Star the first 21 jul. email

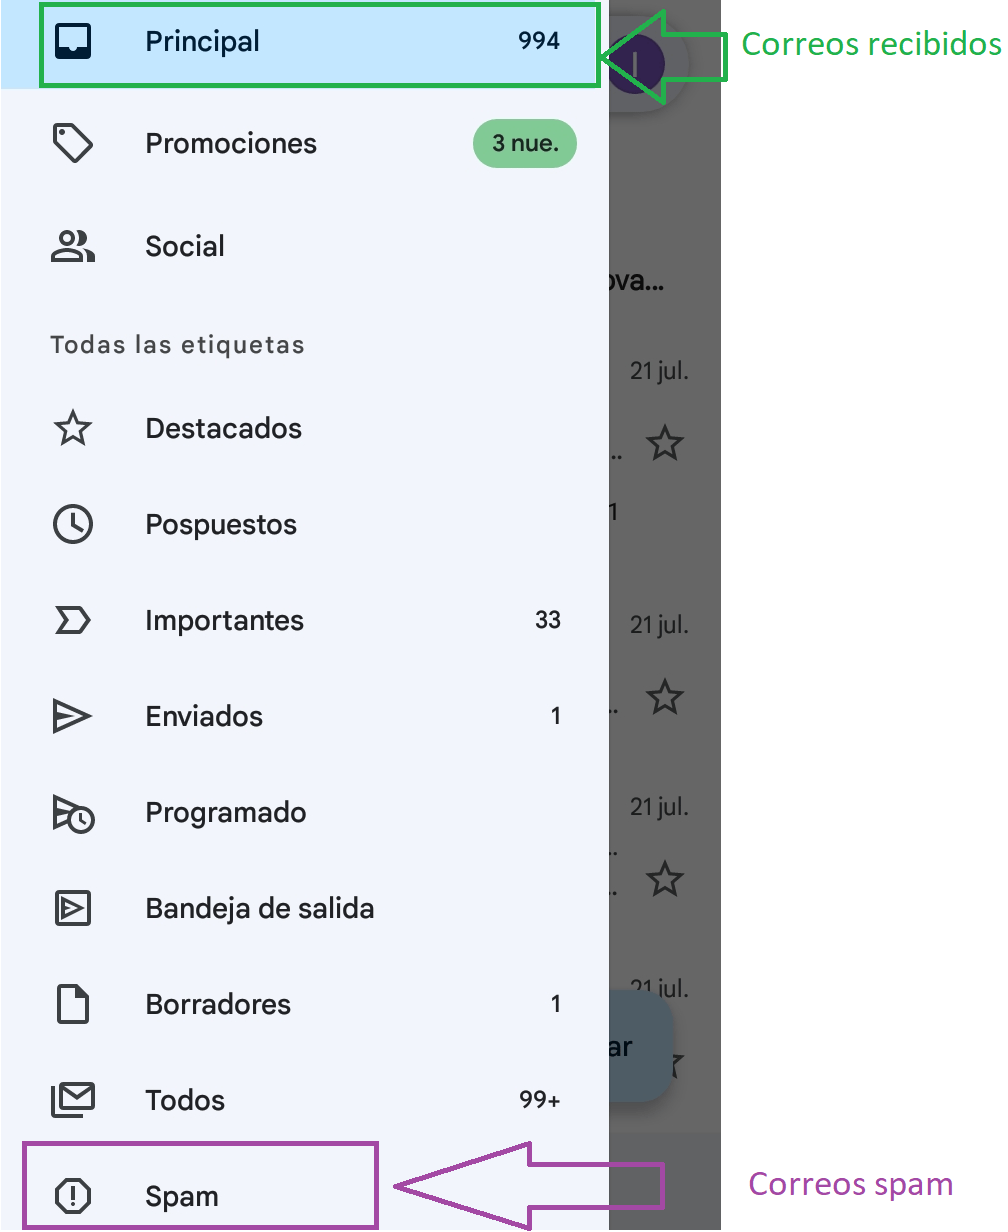tap(665, 442)
